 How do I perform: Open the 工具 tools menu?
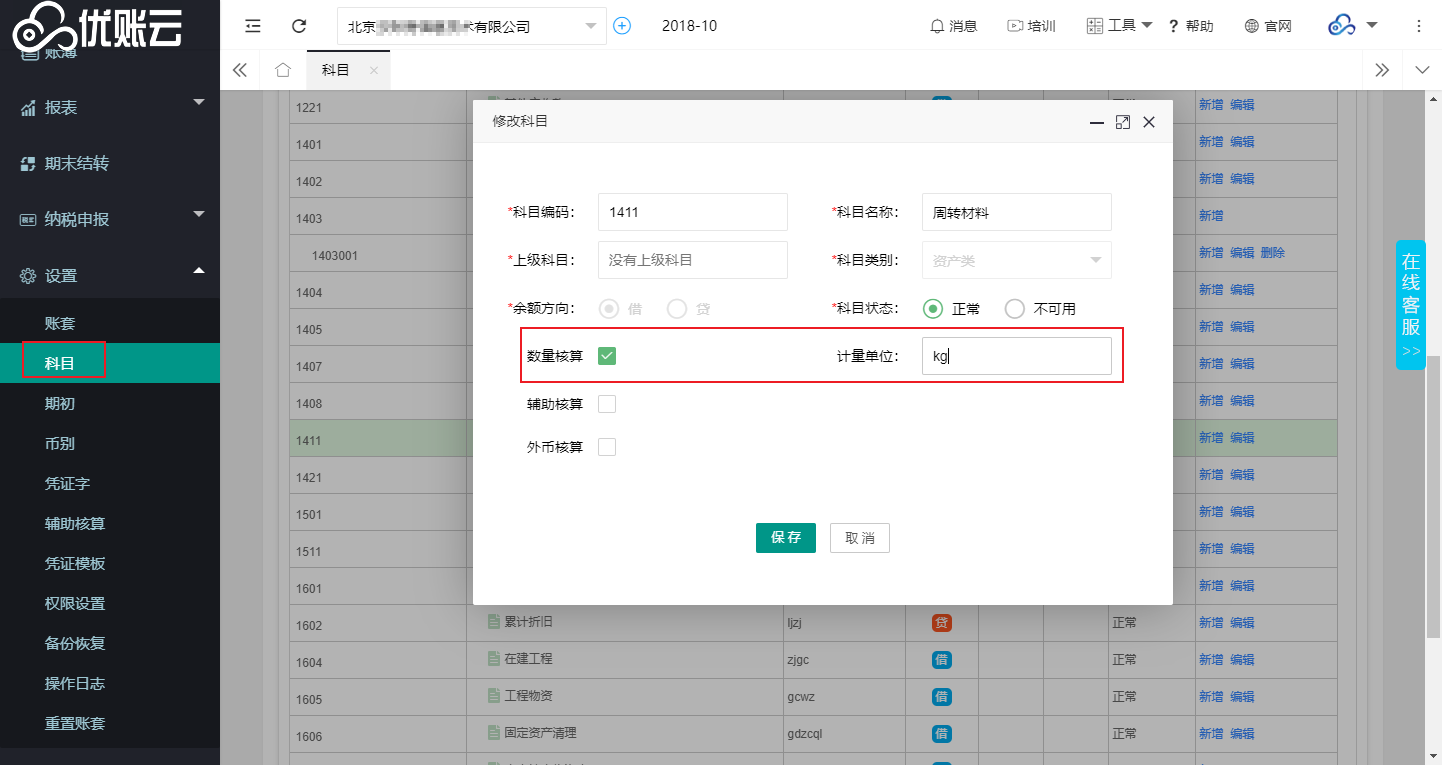(1119, 26)
